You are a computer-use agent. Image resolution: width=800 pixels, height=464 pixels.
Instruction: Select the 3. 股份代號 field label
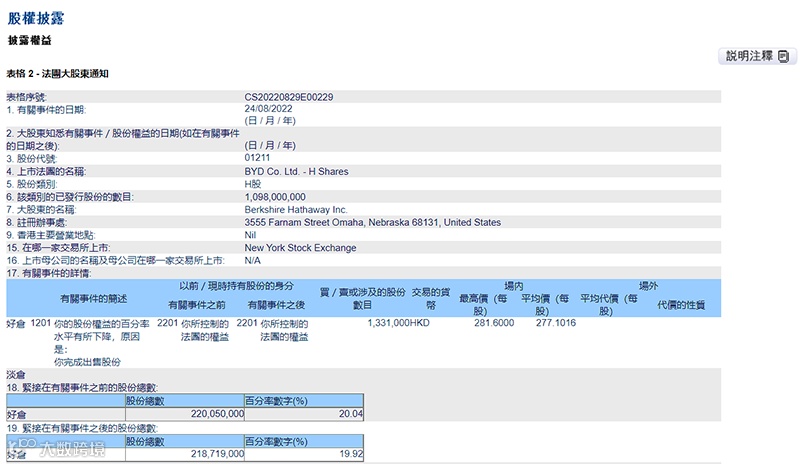click(x=32, y=159)
